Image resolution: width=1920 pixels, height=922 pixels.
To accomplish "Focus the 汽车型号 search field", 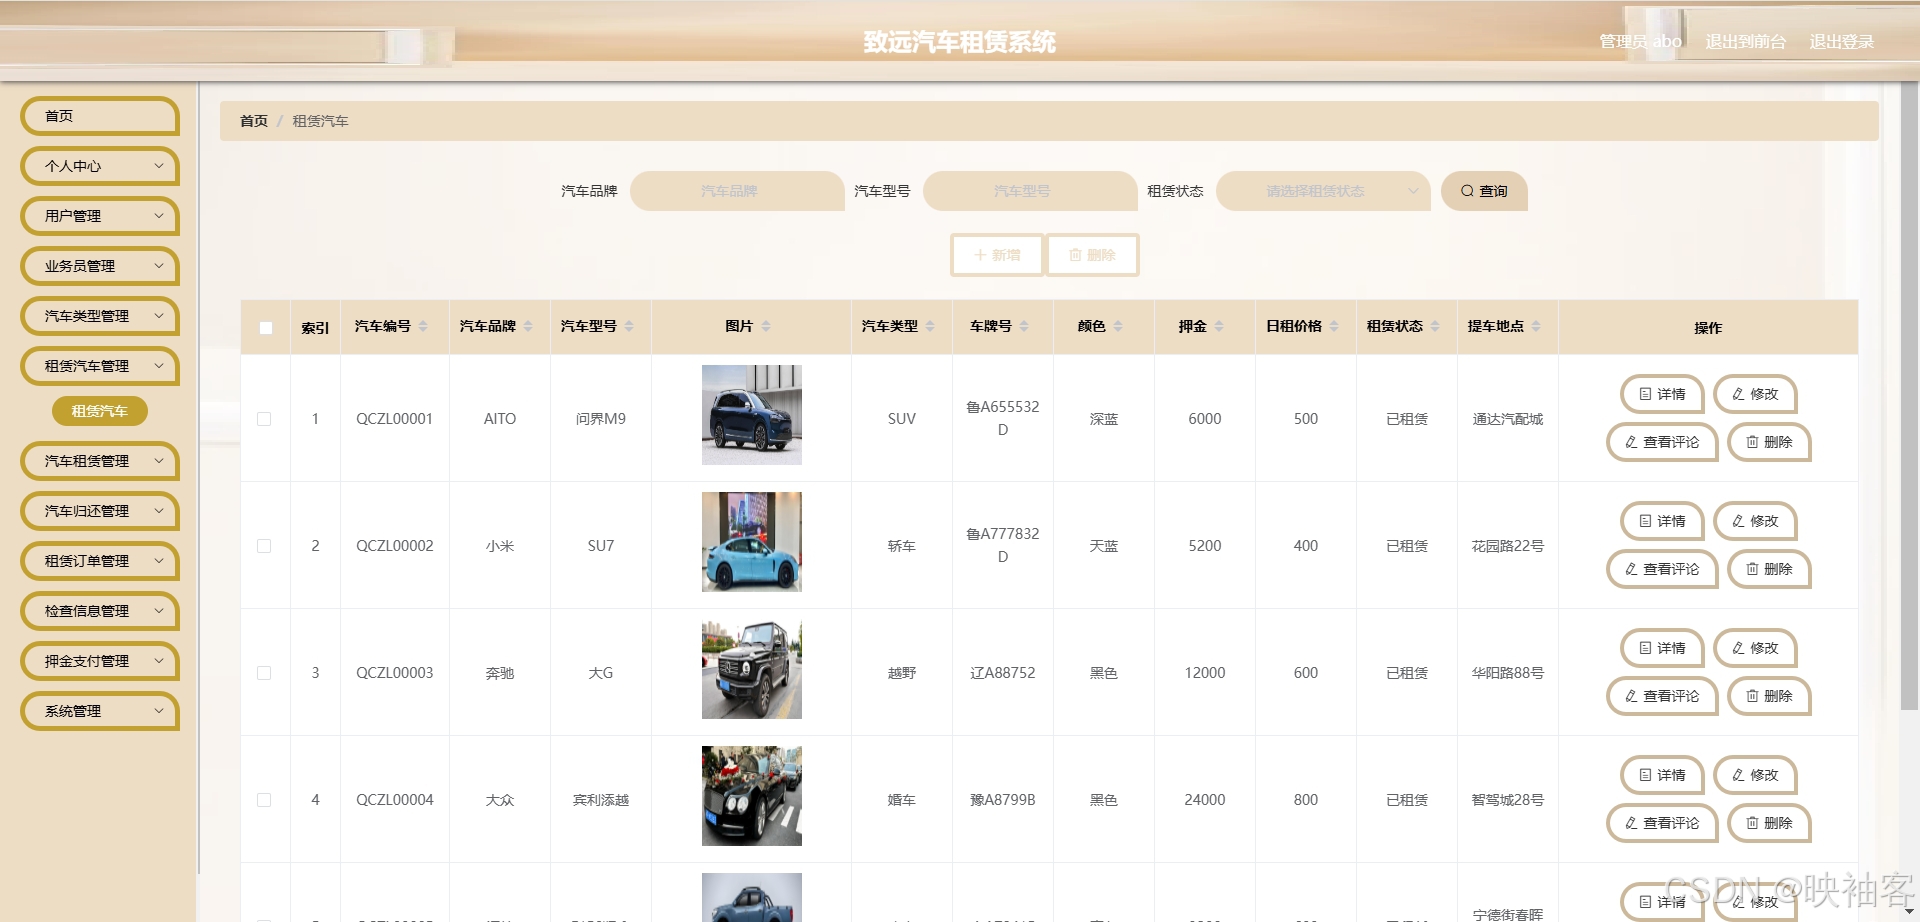I will click(1030, 191).
